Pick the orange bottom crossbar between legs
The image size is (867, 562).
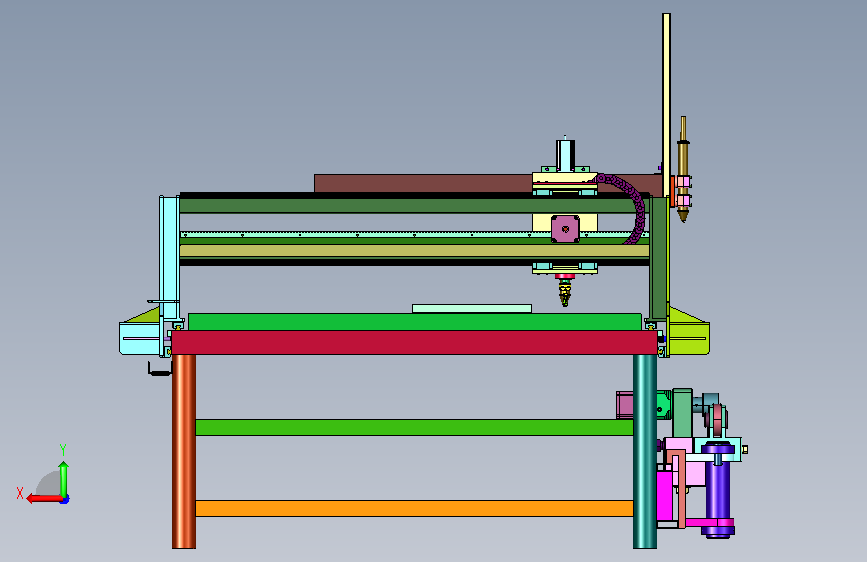click(x=414, y=508)
